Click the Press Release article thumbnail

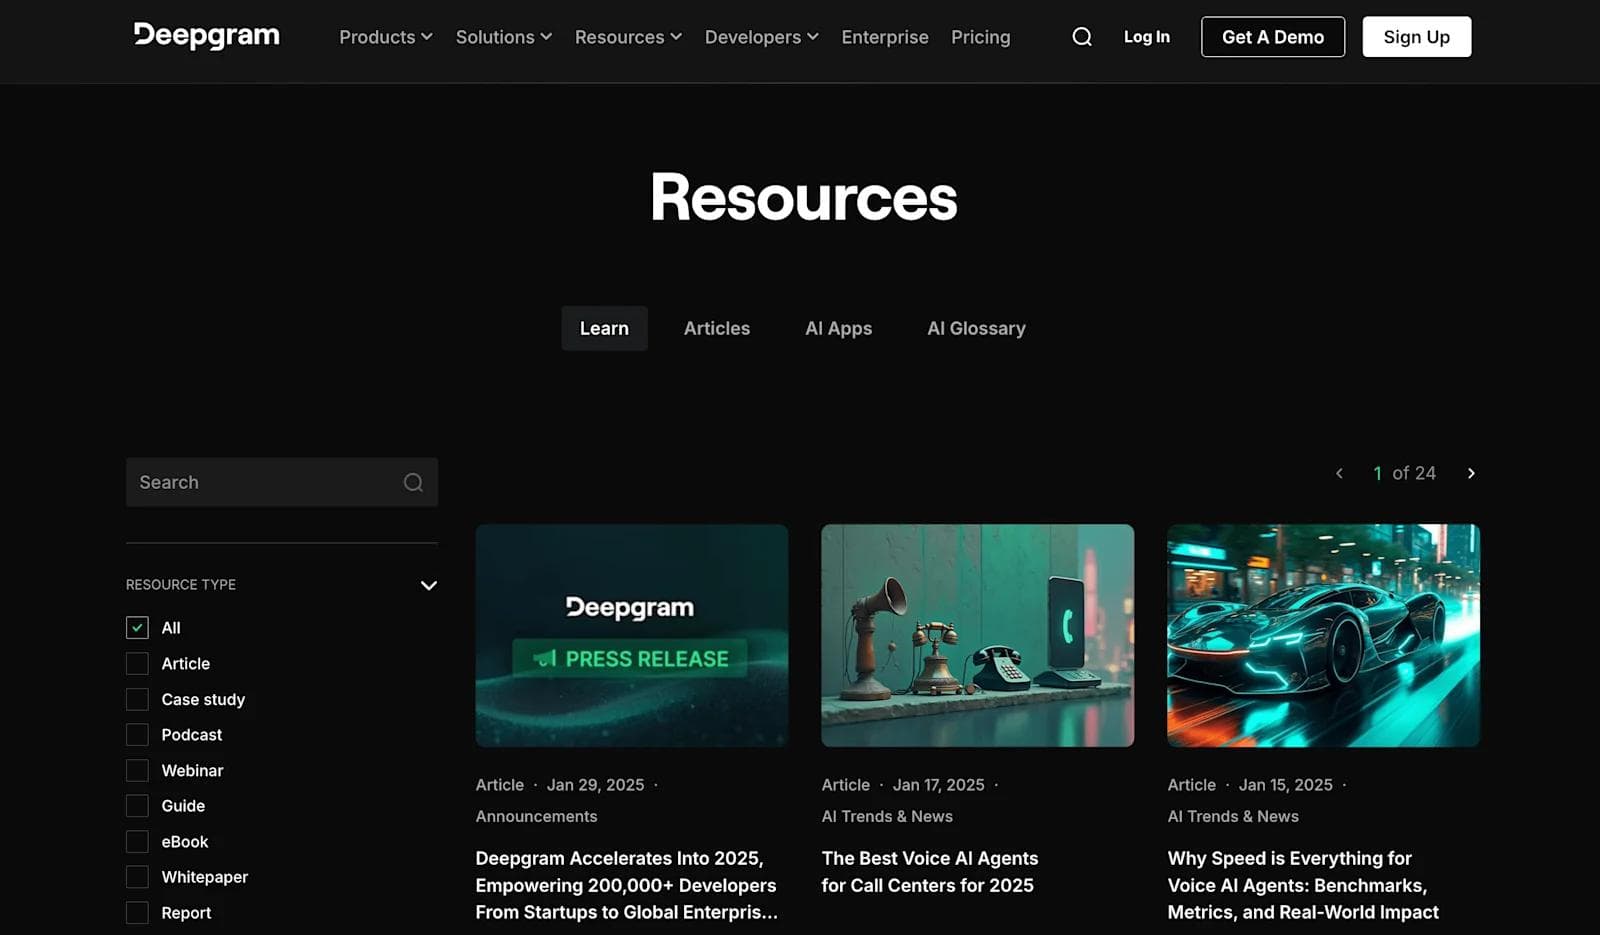pos(631,636)
